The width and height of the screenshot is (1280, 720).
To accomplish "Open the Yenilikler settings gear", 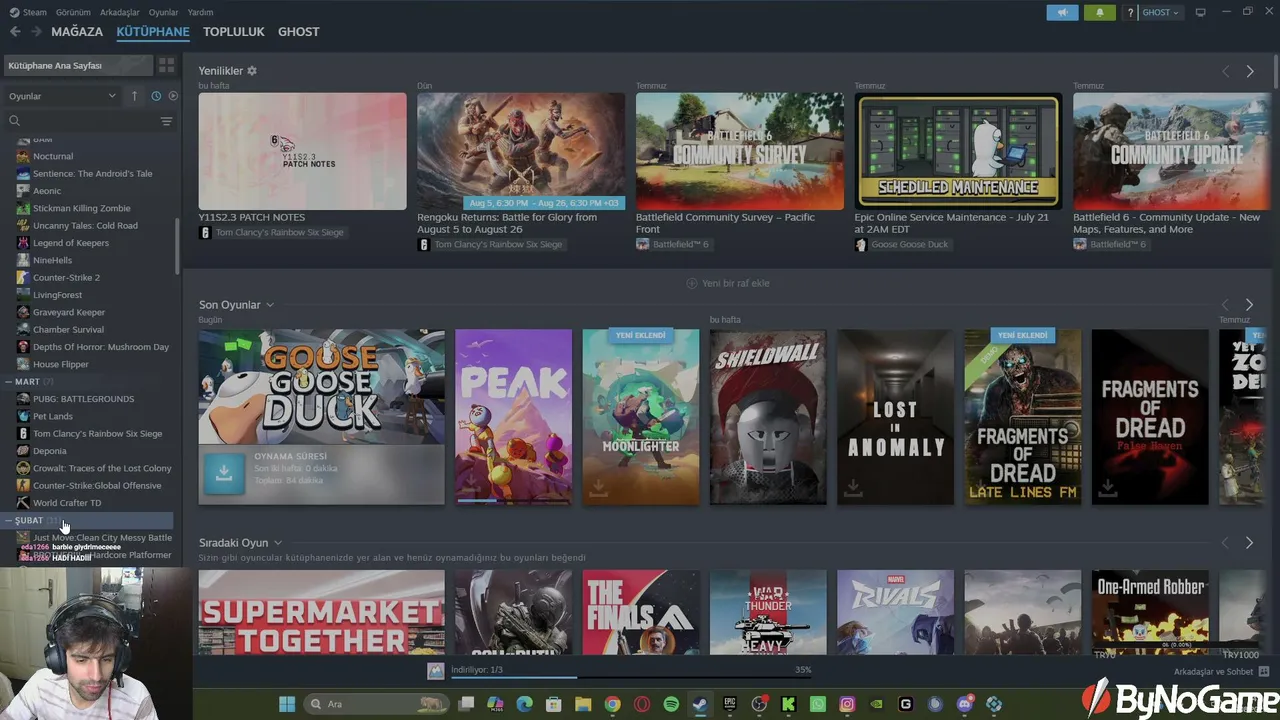I will [x=252, y=71].
